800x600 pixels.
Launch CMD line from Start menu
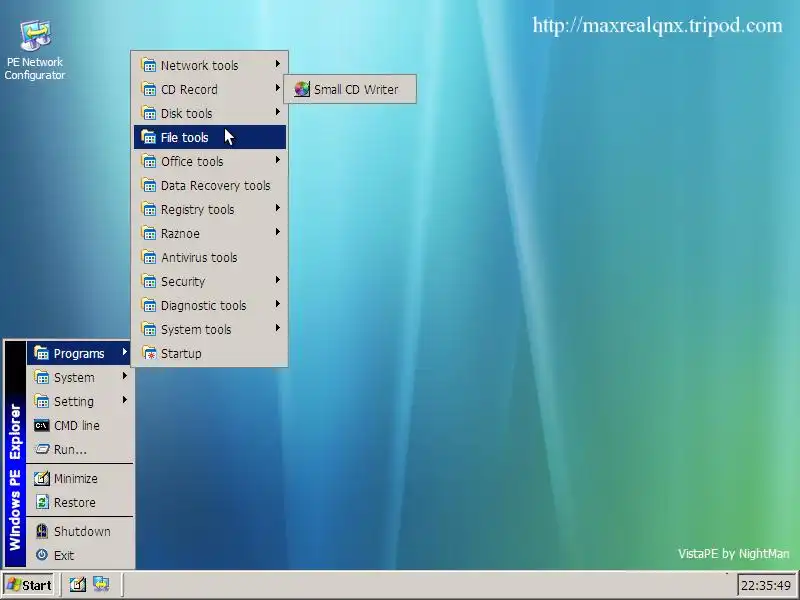point(80,425)
